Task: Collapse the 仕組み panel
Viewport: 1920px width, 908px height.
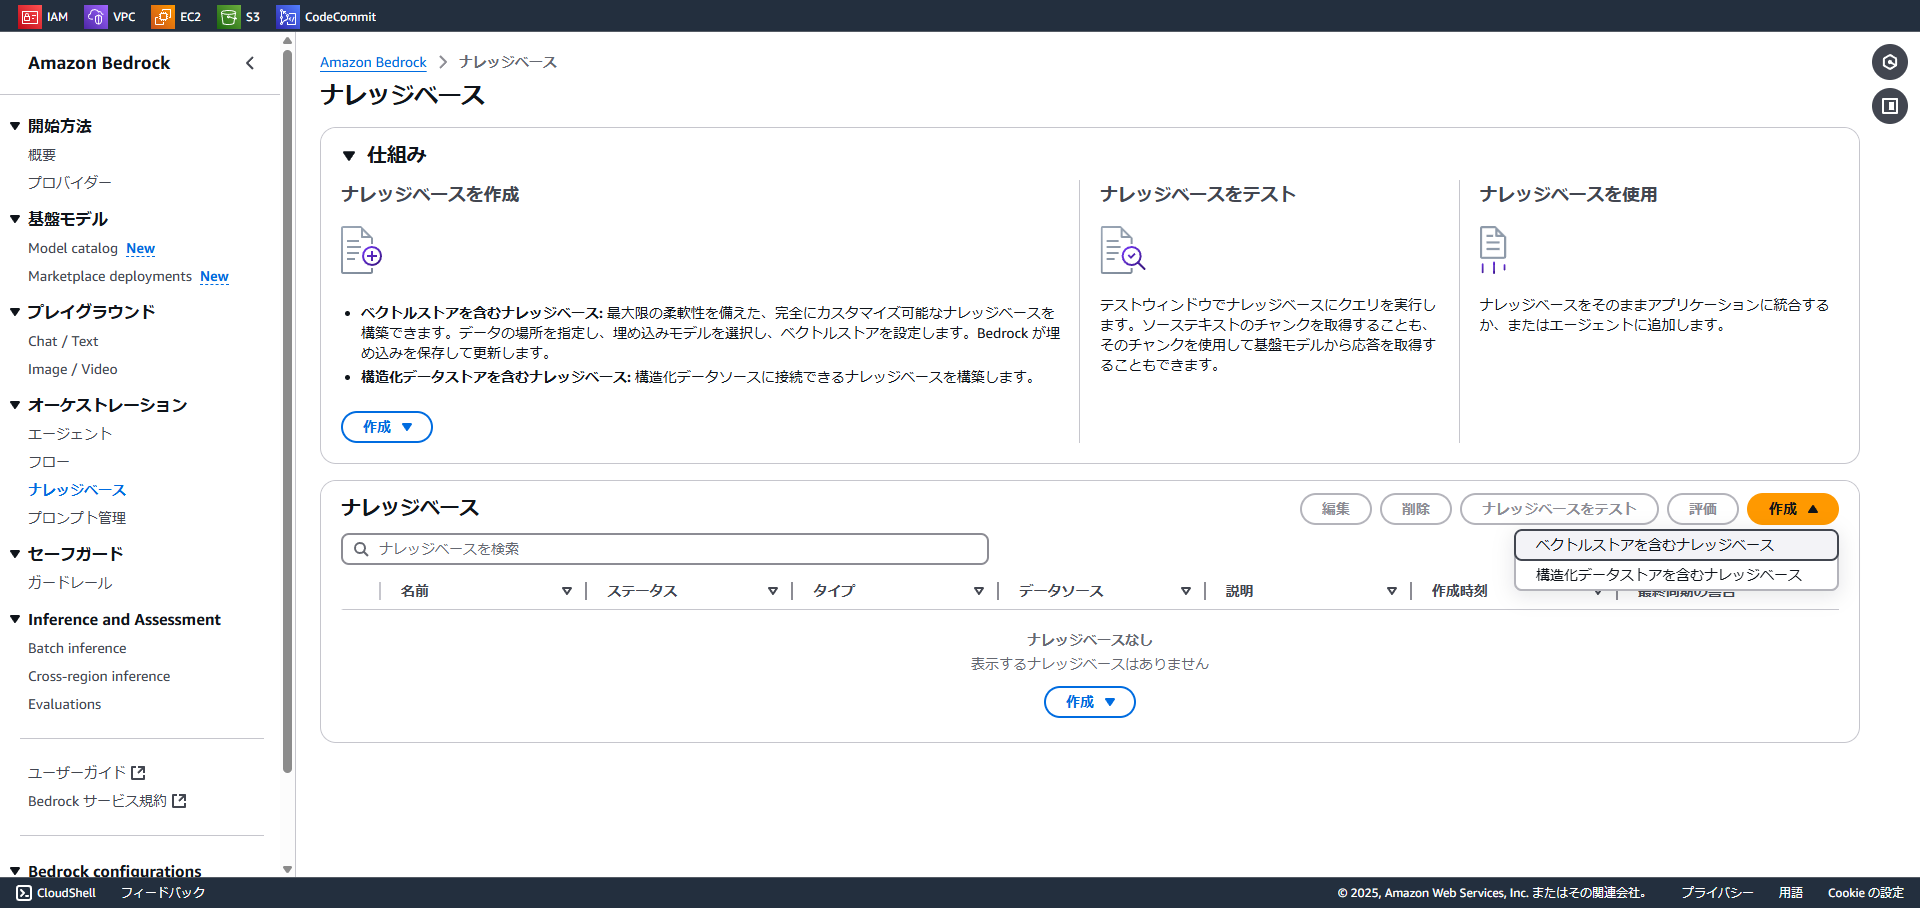Action: [349, 156]
